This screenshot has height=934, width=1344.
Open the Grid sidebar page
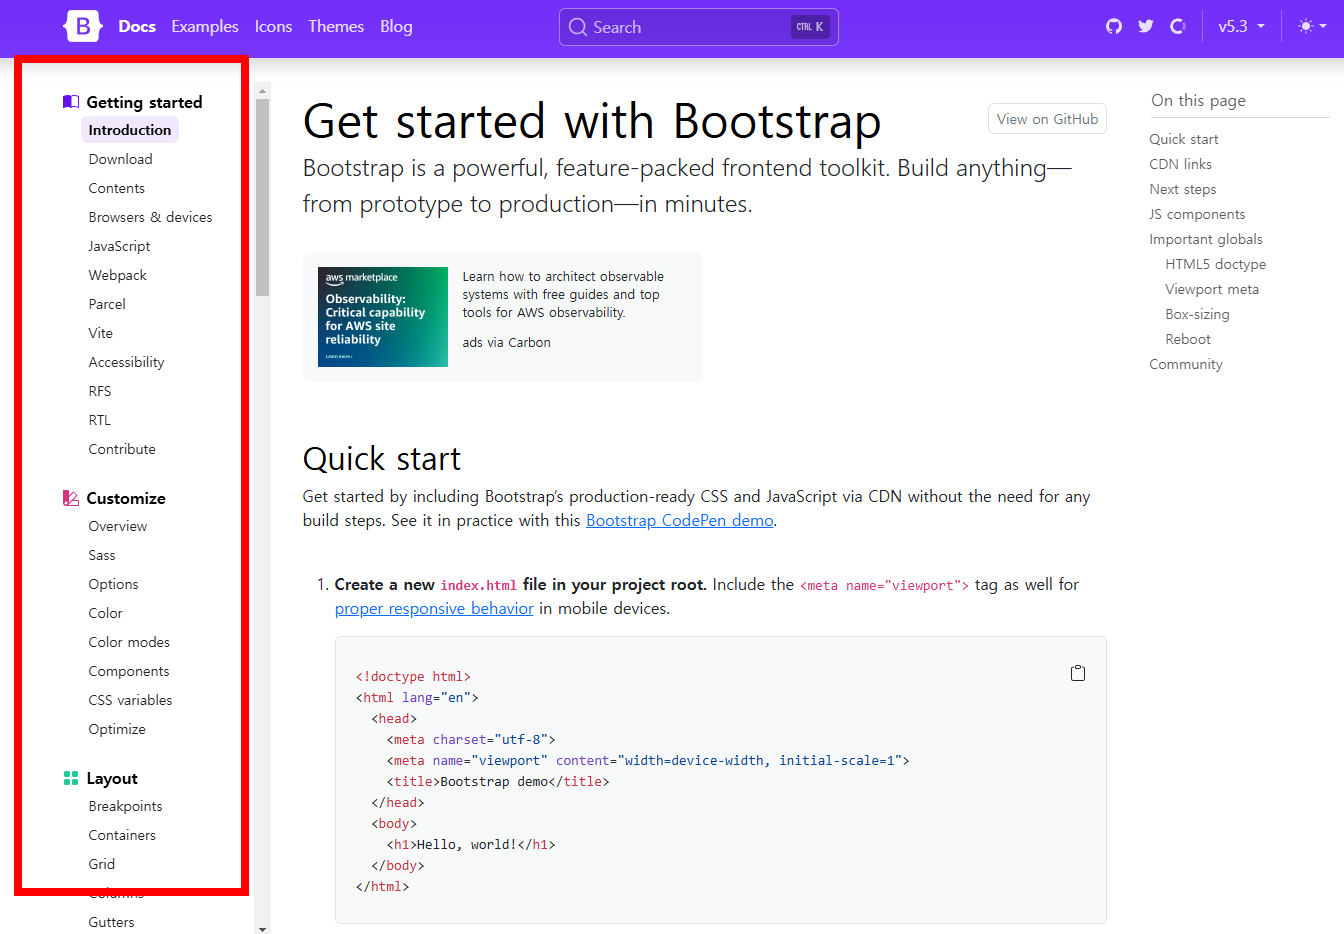101,864
